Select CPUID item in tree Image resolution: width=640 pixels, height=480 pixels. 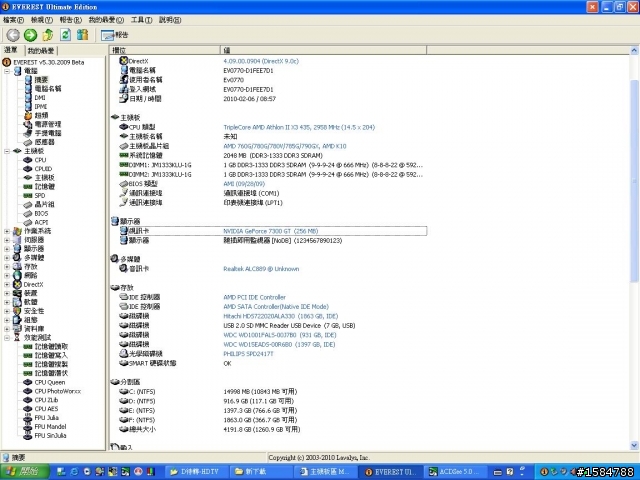43,169
